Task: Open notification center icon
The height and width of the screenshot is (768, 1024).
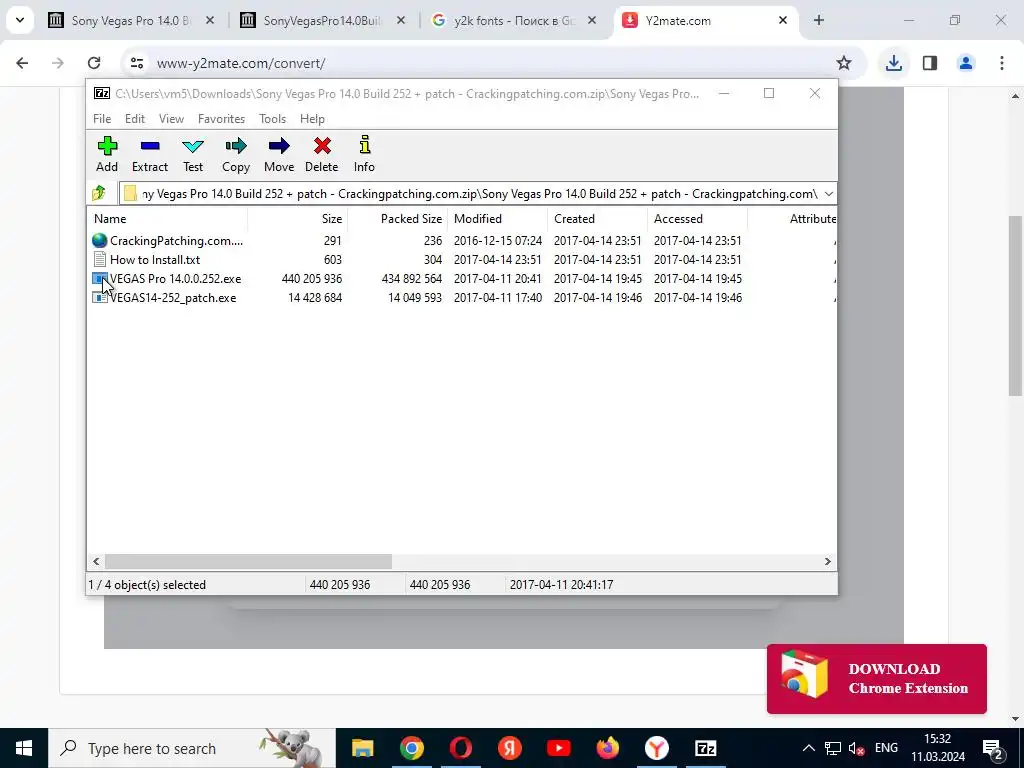Action: [992, 748]
